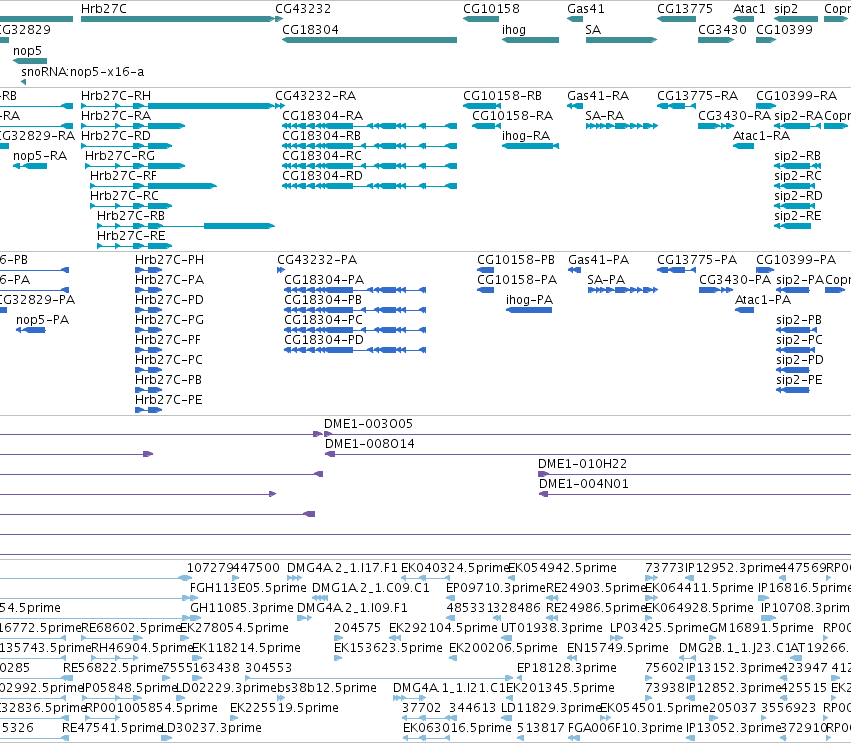Screen dimensions: 851x743
Task: Select protein Hrb27C-PH label
Action: click(169, 260)
